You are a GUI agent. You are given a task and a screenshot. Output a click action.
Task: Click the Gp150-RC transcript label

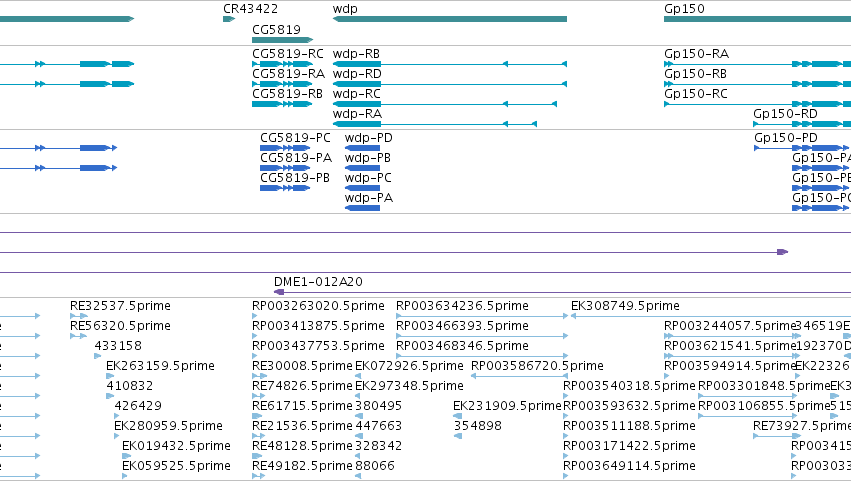[696, 94]
